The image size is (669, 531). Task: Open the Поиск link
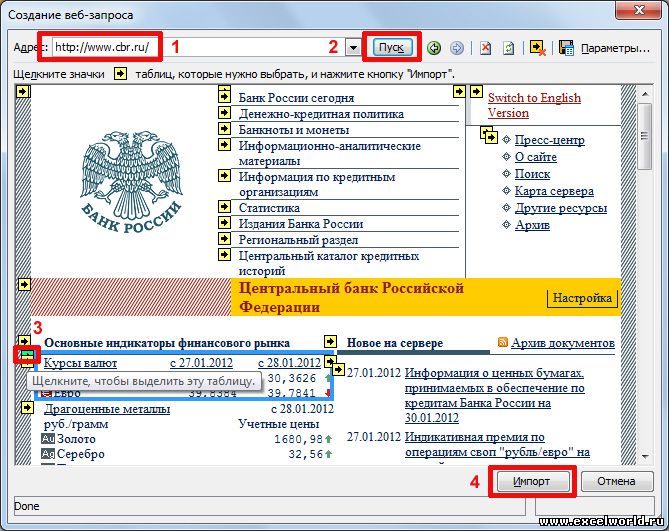click(532, 174)
